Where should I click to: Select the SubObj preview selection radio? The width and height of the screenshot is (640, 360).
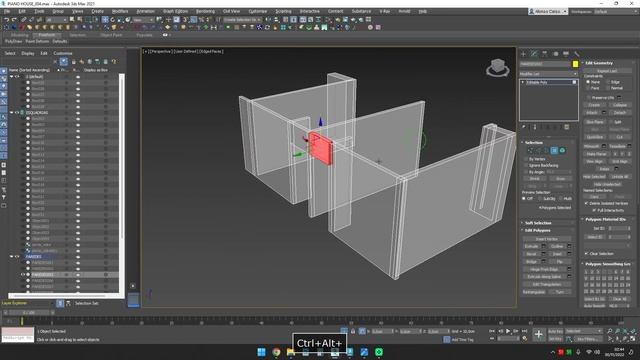pos(540,198)
